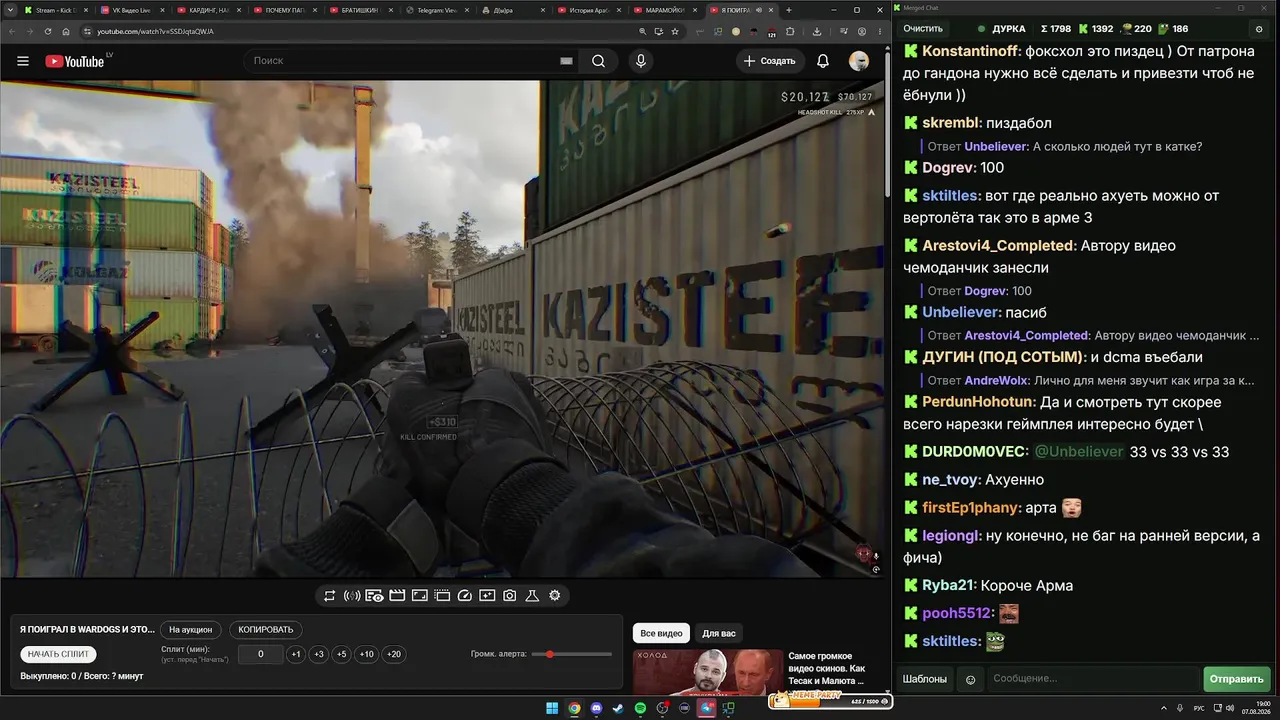Open the YouTube account avatar menu
Image resolution: width=1280 pixels, height=720 pixels.
click(x=859, y=61)
